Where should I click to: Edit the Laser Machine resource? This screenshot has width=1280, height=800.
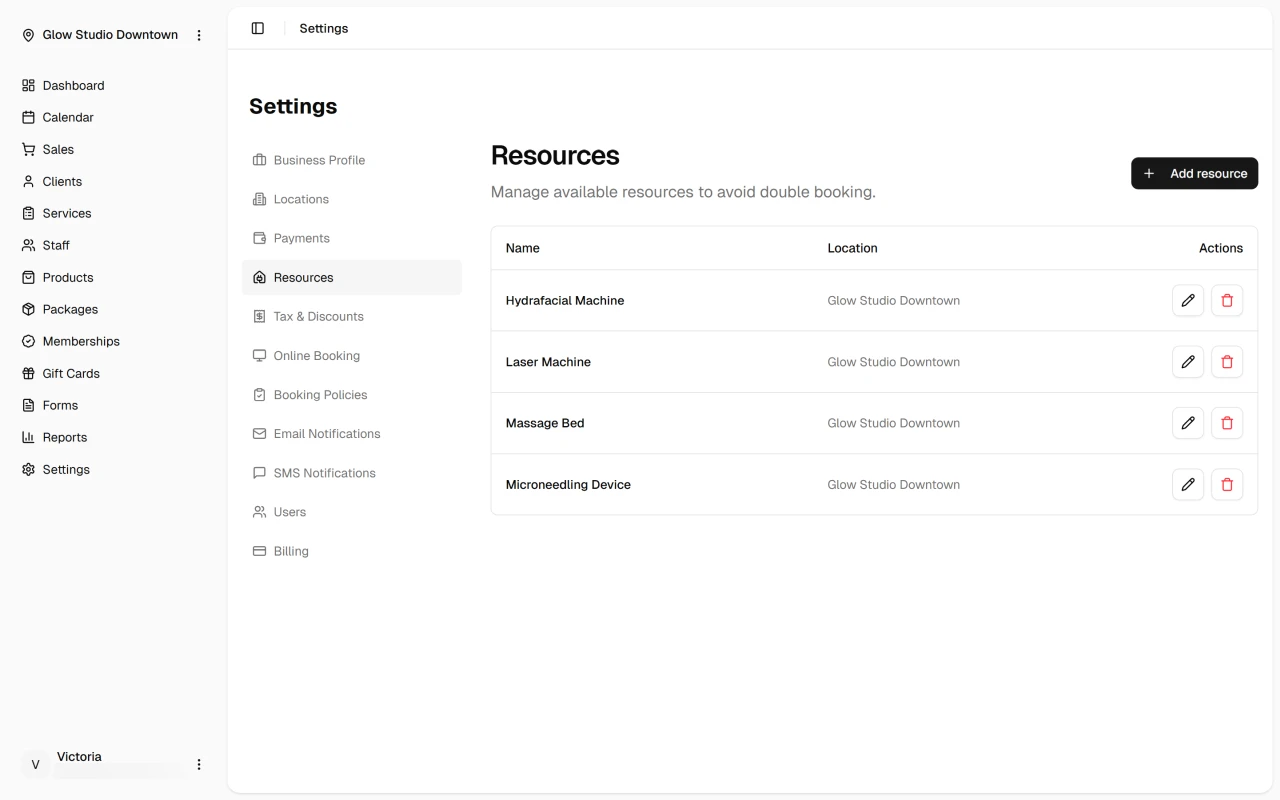1188,362
